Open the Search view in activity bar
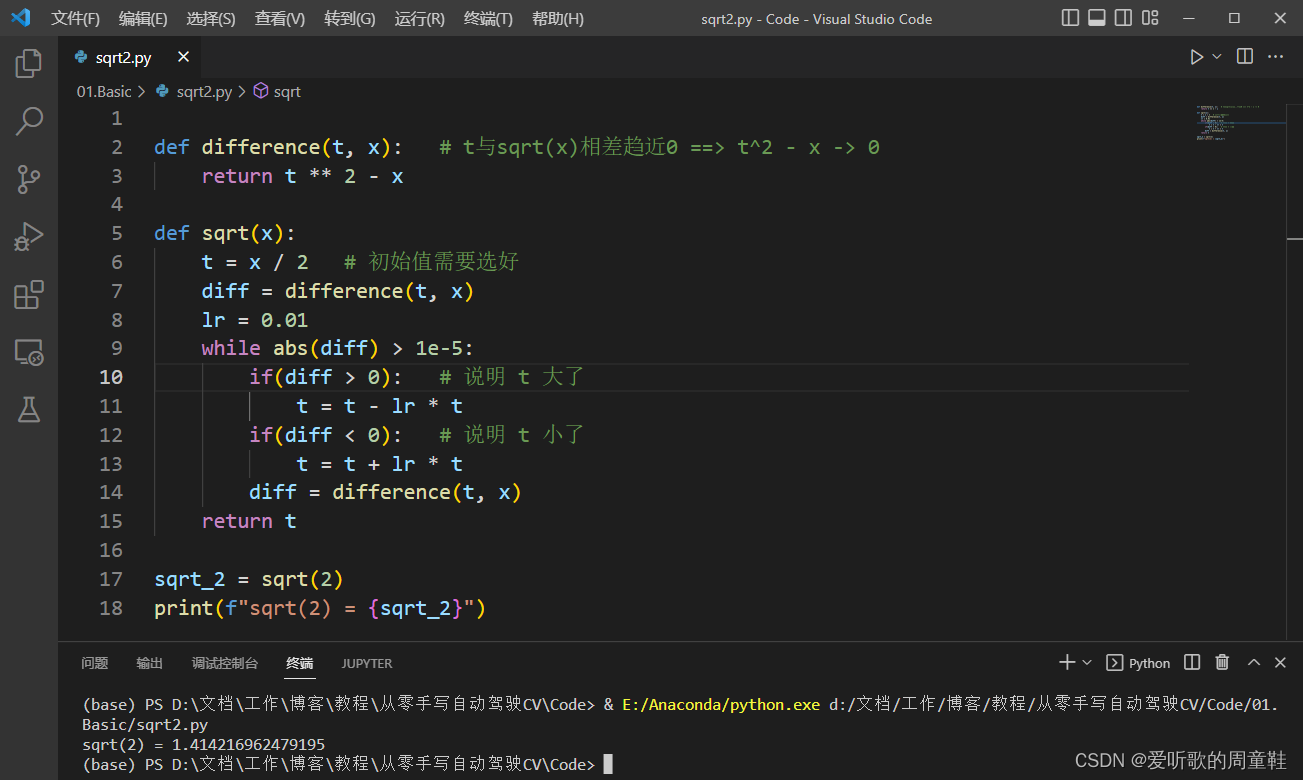Image resolution: width=1303 pixels, height=780 pixels. click(29, 121)
